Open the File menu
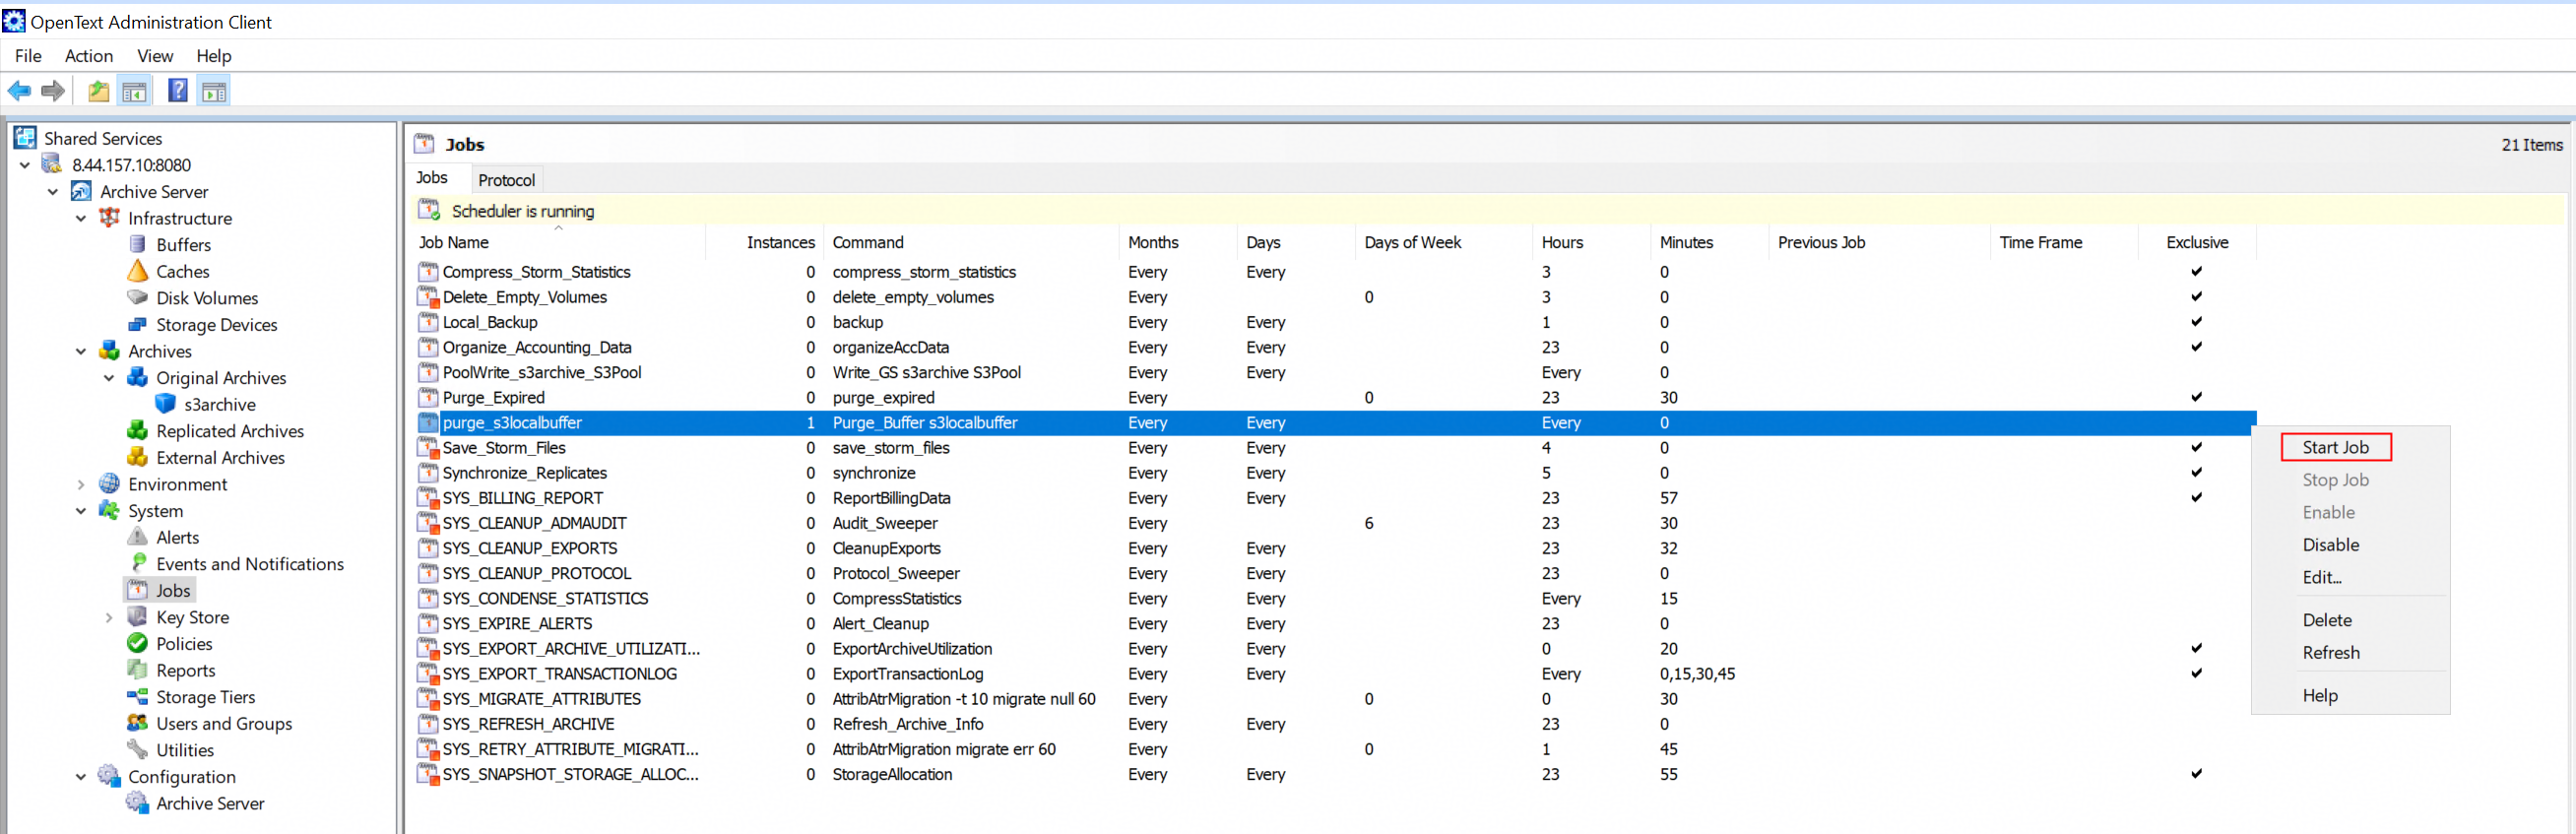 pos(28,56)
